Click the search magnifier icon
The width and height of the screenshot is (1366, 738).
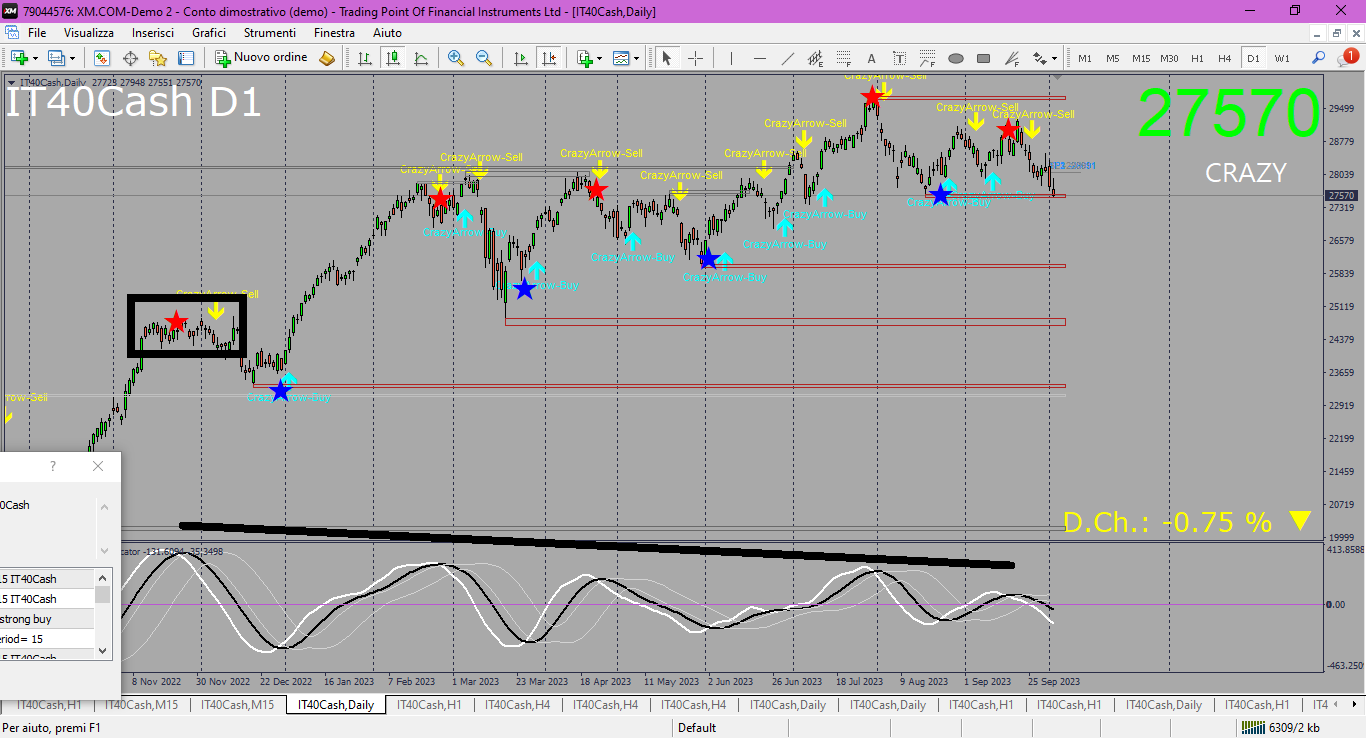point(1319,58)
